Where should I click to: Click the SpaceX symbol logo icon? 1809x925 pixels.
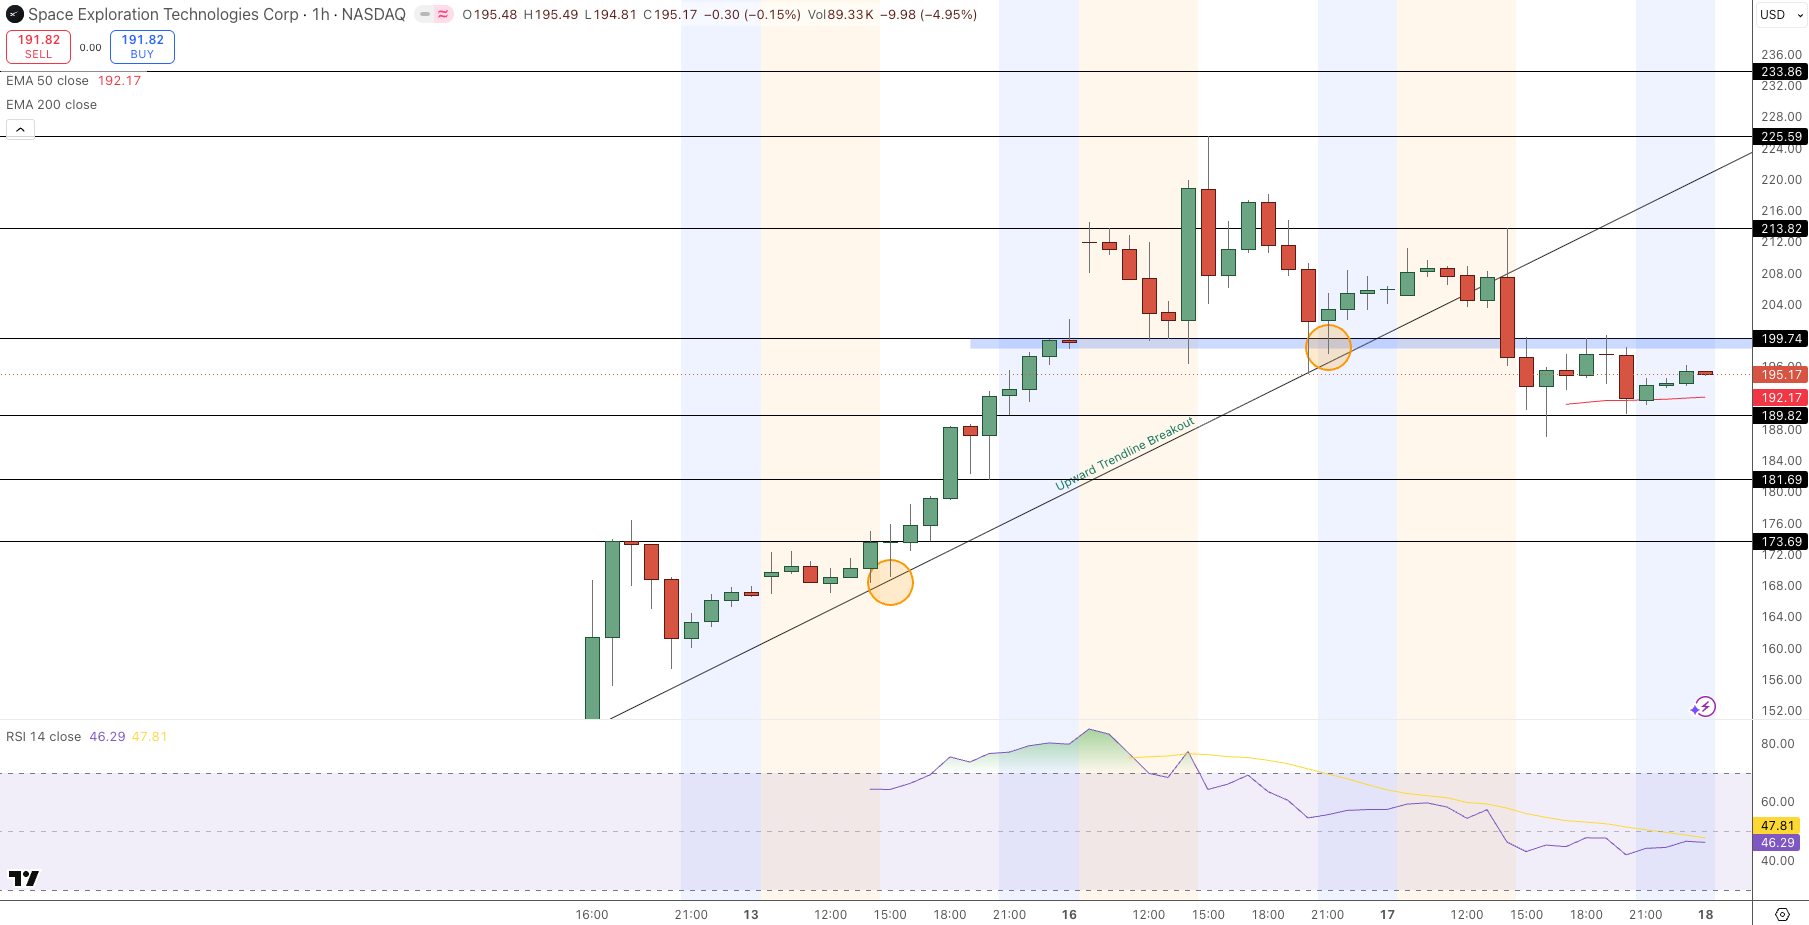15,14
